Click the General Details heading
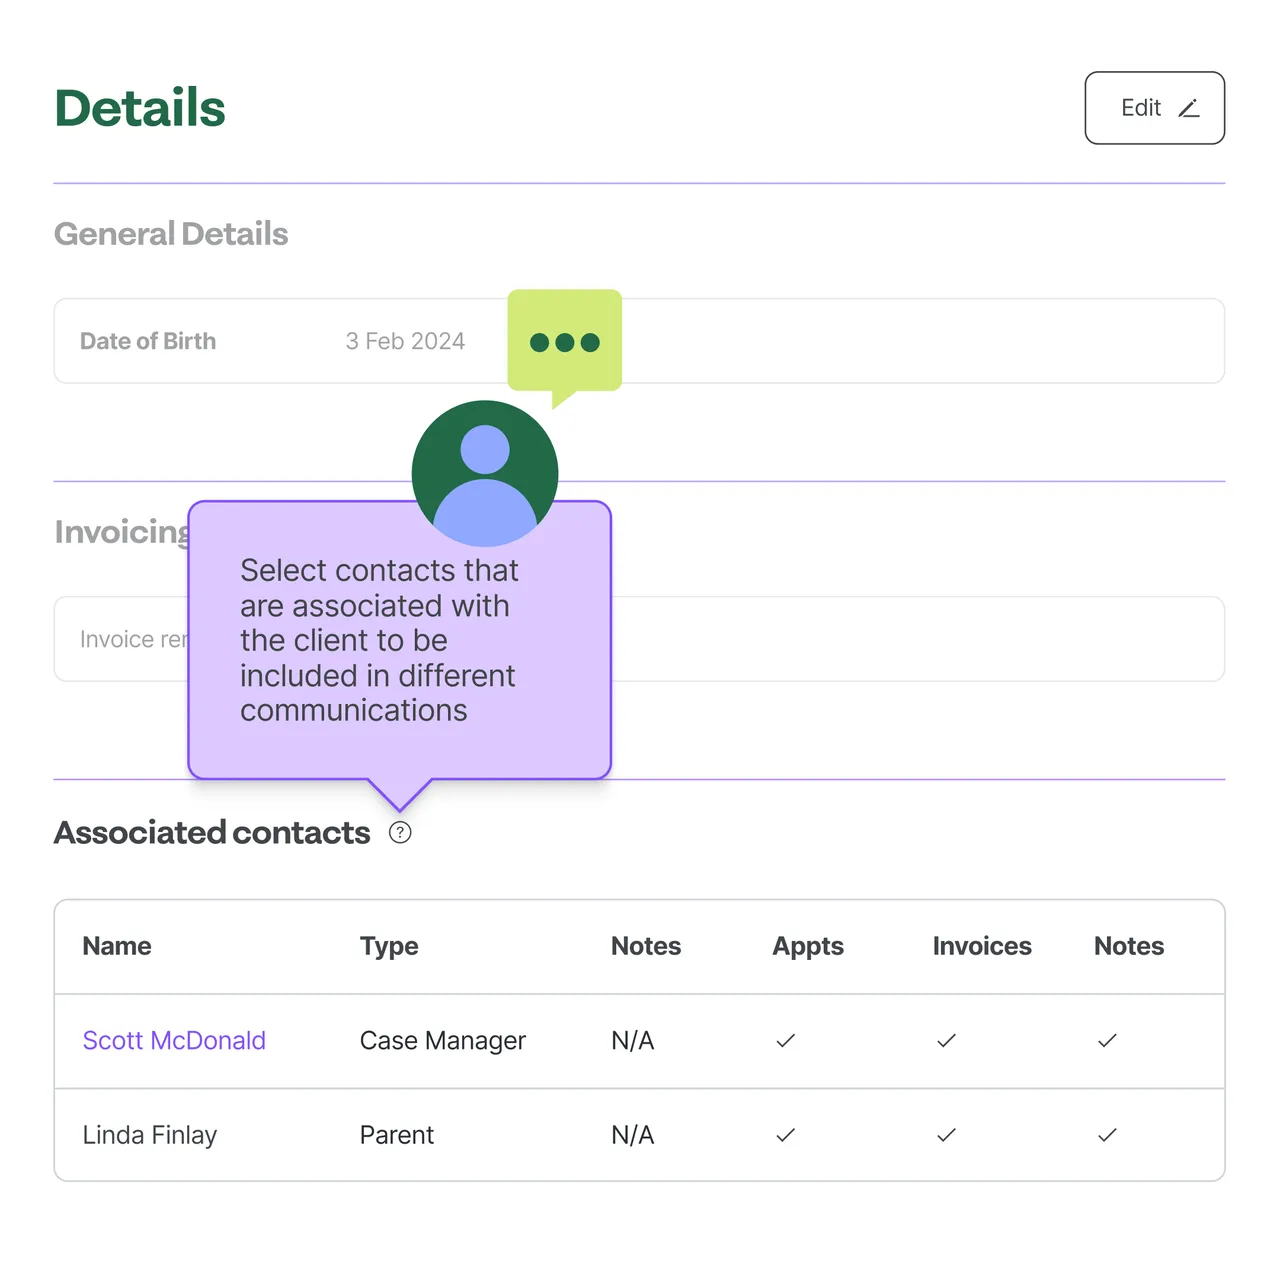Viewport: 1280px width, 1280px height. pyautogui.click(x=171, y=234)
